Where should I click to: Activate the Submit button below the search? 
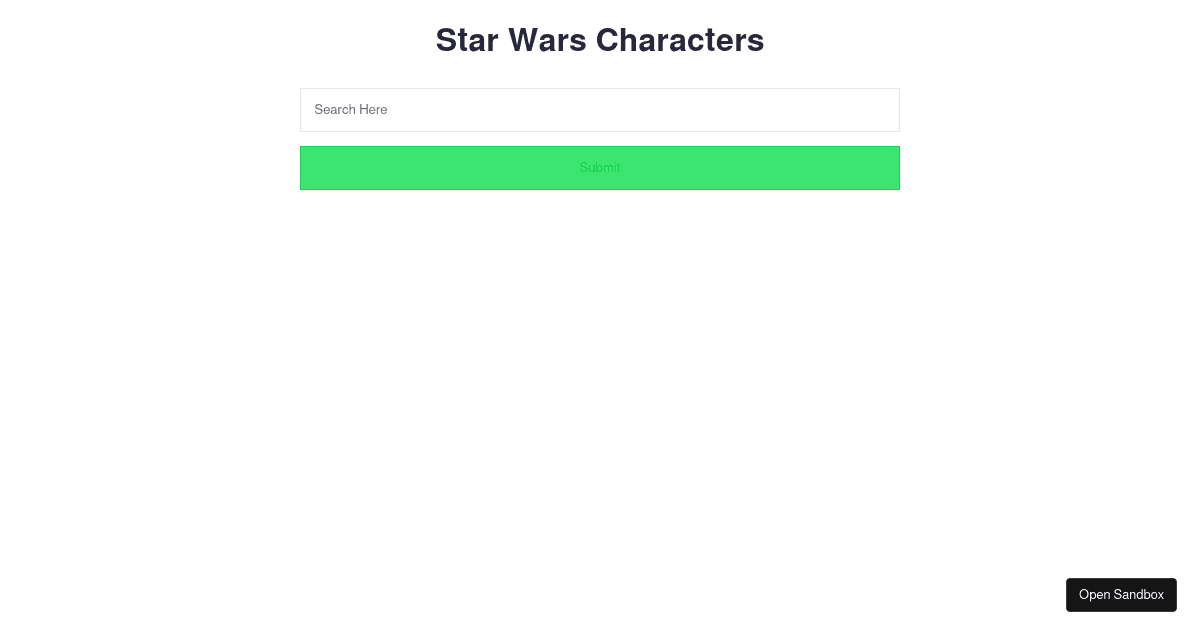coord(600,168)
